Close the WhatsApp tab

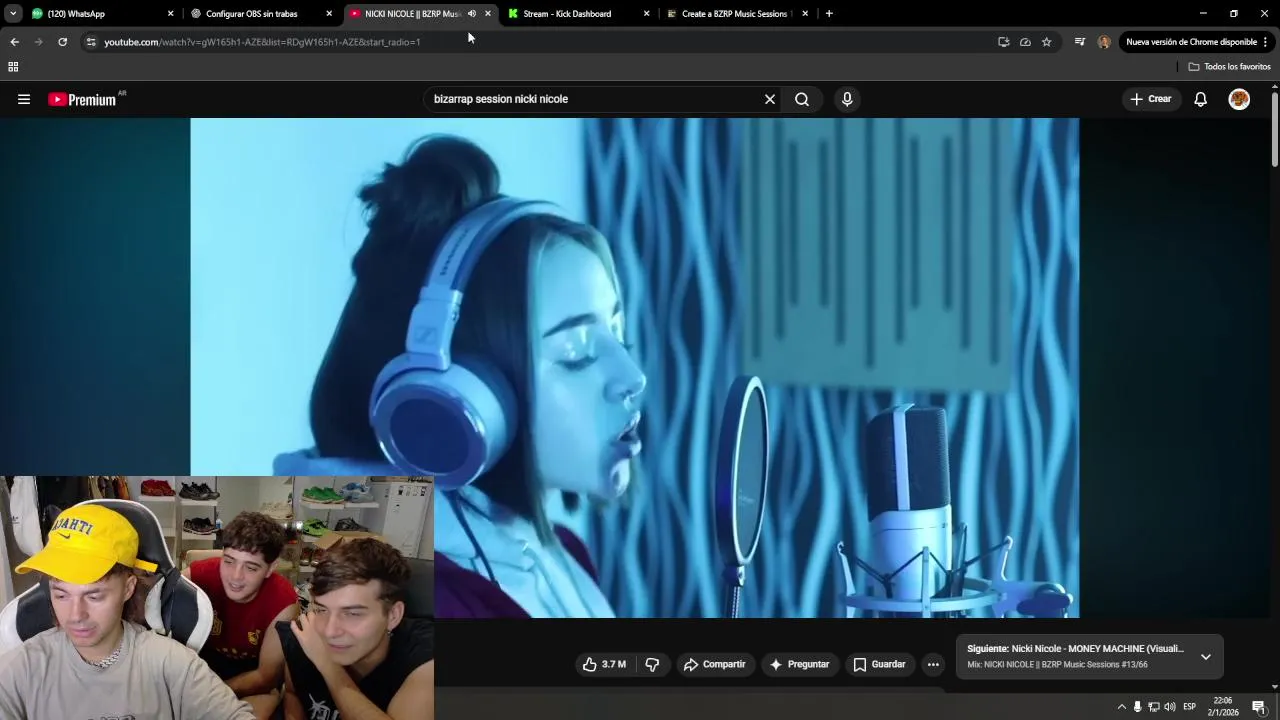tap(170, 14)
